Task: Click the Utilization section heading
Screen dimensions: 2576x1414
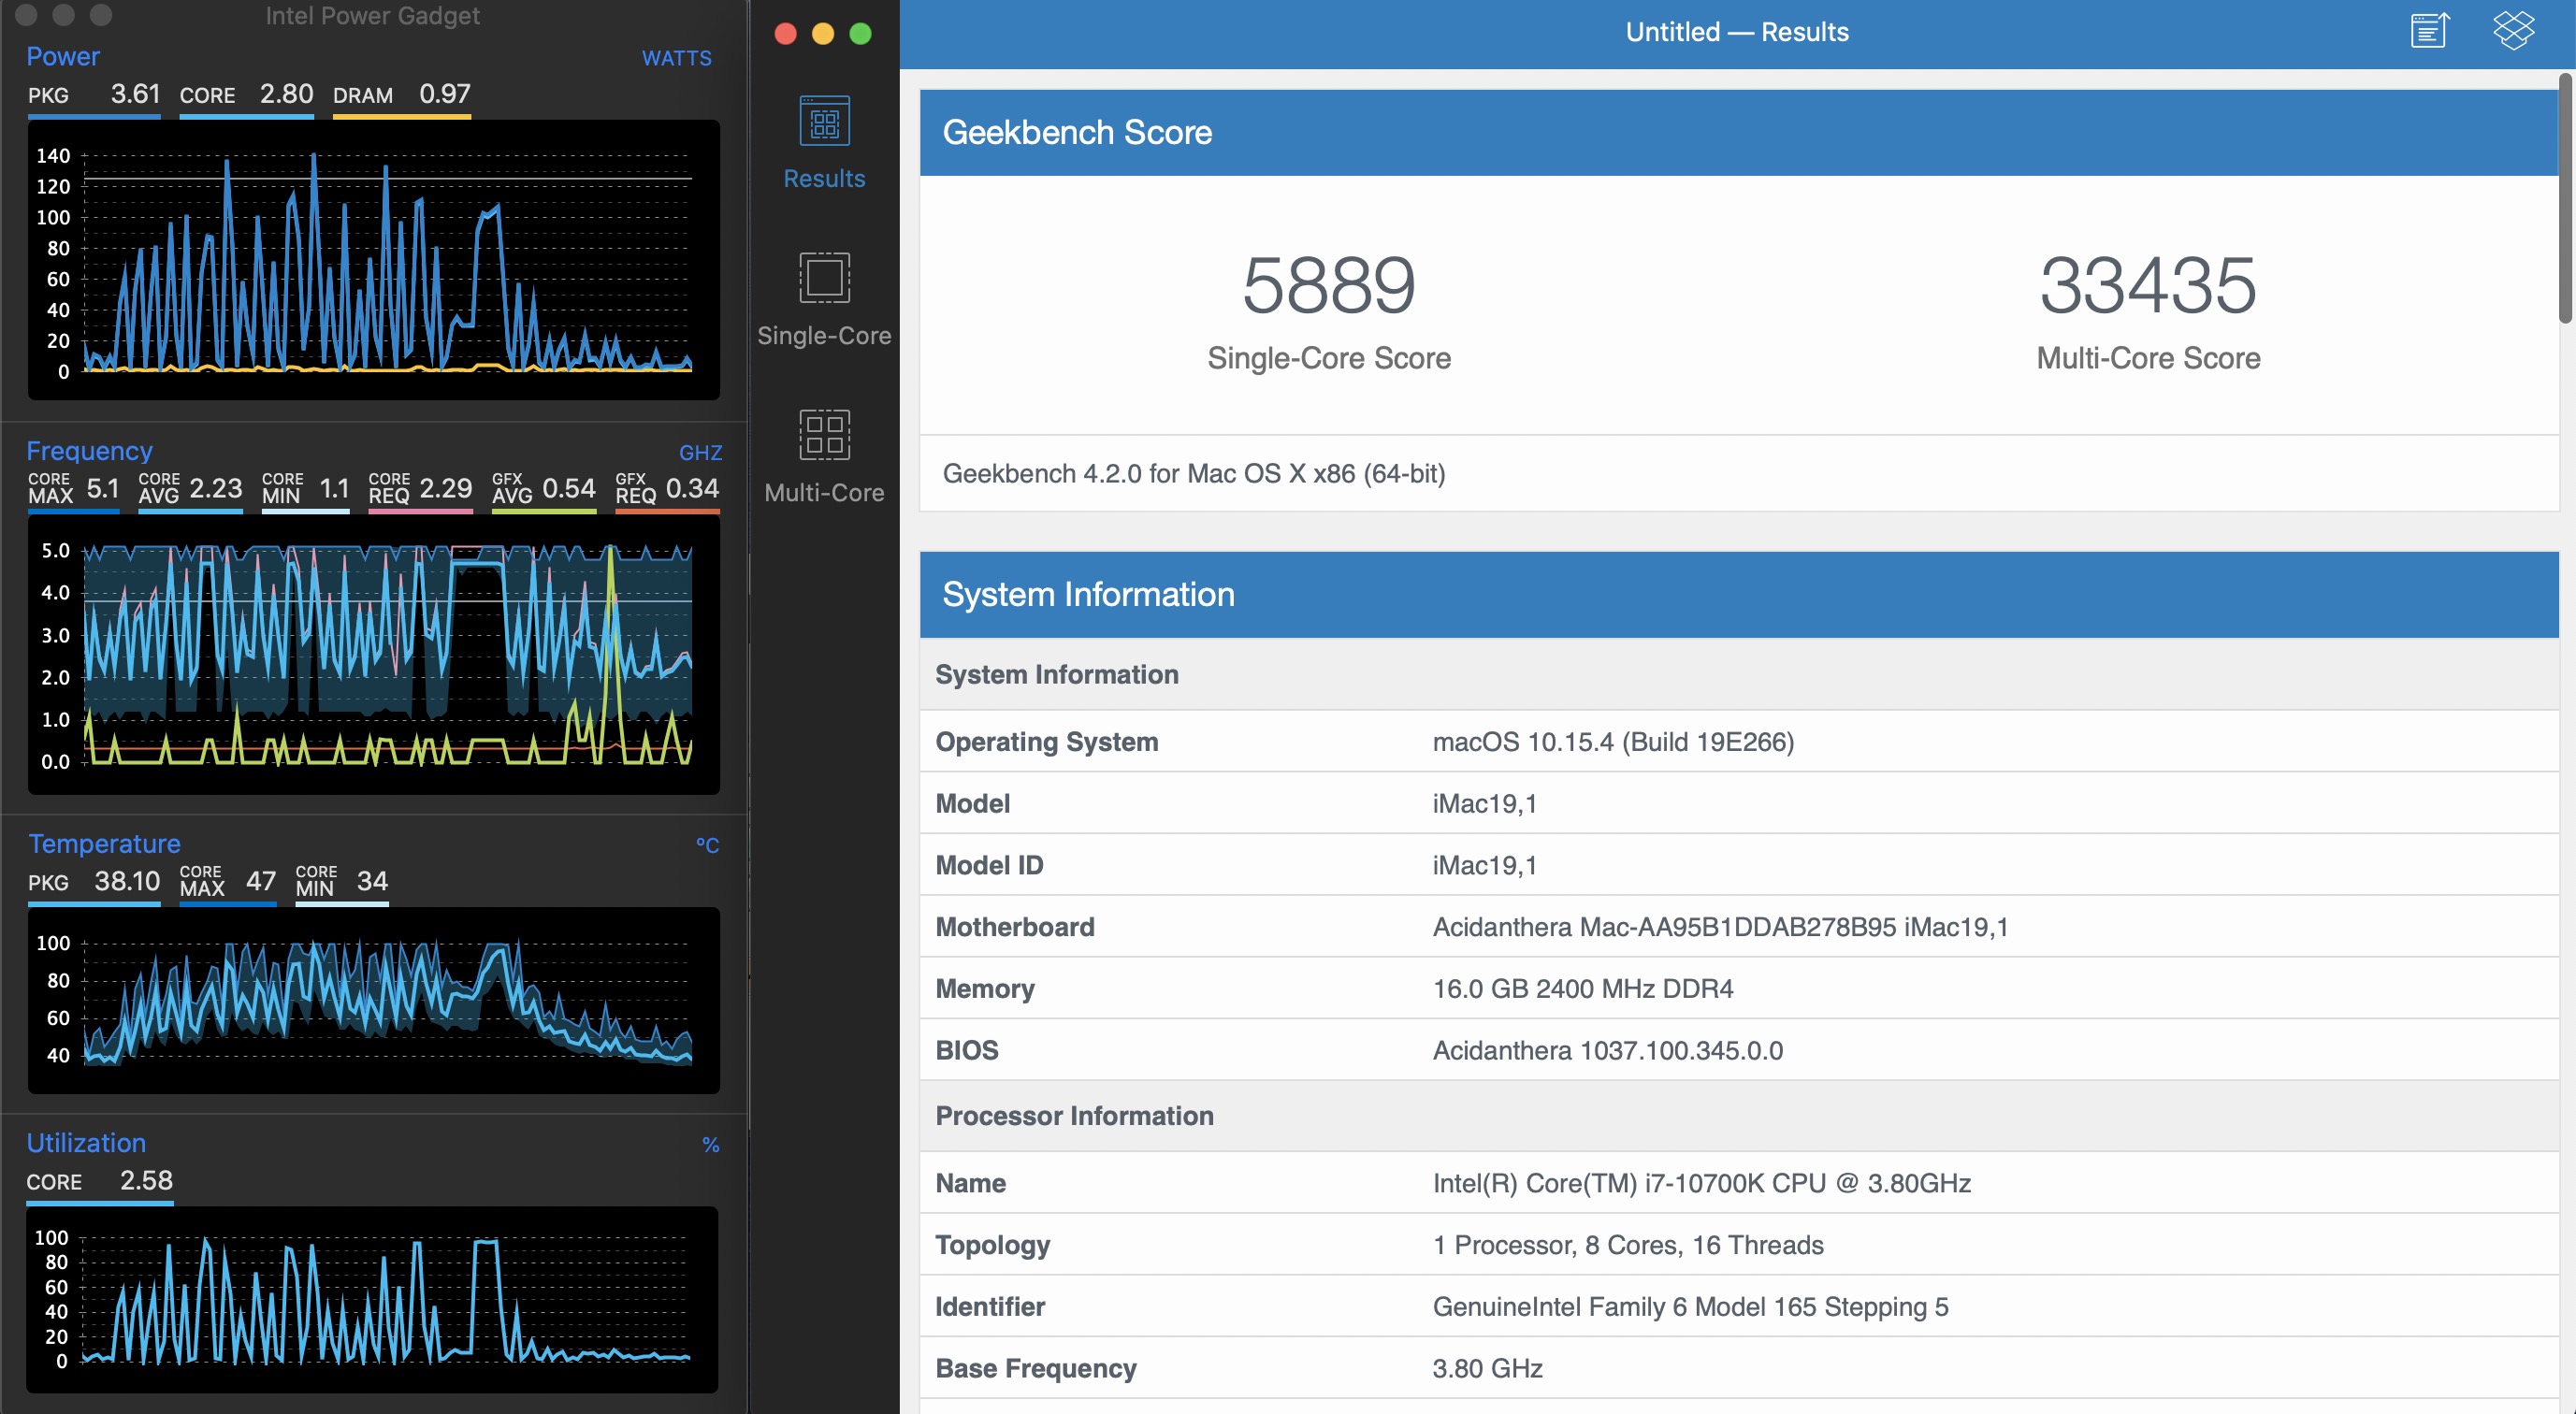Action: click(x=86, y=1143)
